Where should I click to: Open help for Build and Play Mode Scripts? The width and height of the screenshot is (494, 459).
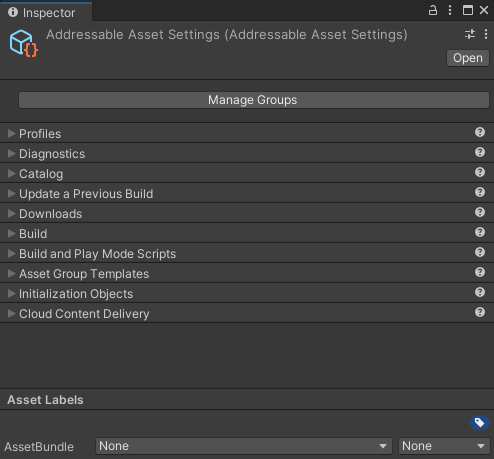click(x=480, y=252)
